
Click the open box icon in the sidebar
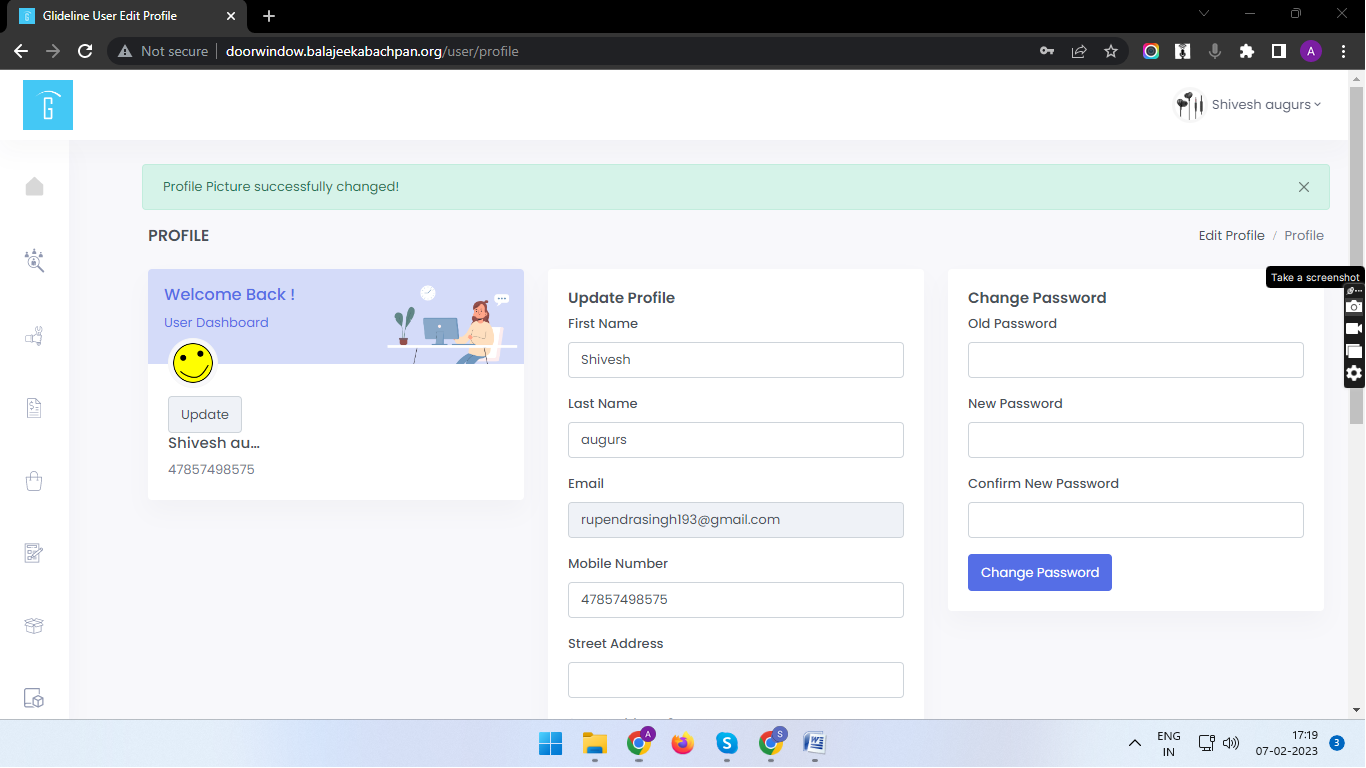(x=34, y=625)
